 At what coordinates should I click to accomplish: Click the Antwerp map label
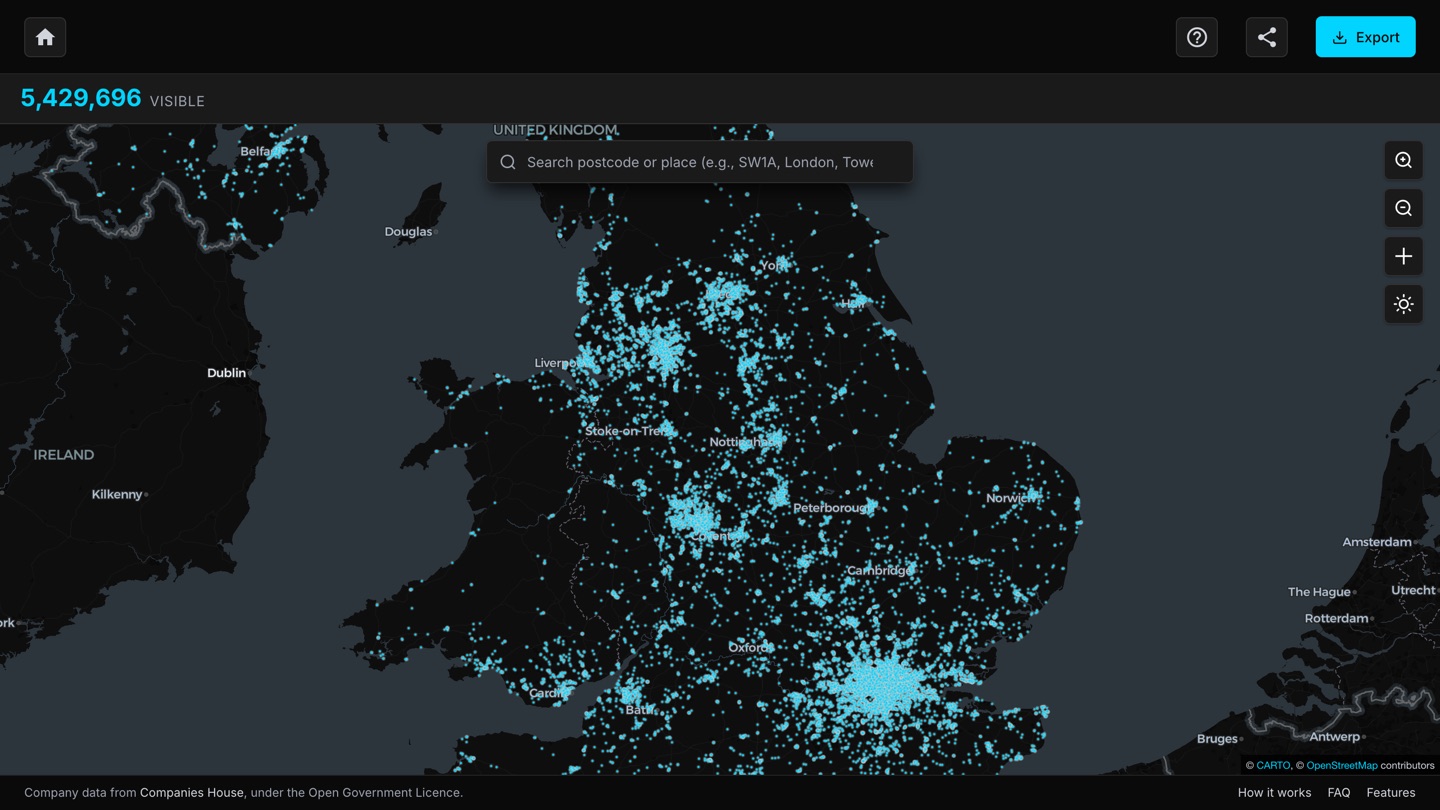(x=1335, y=737)
